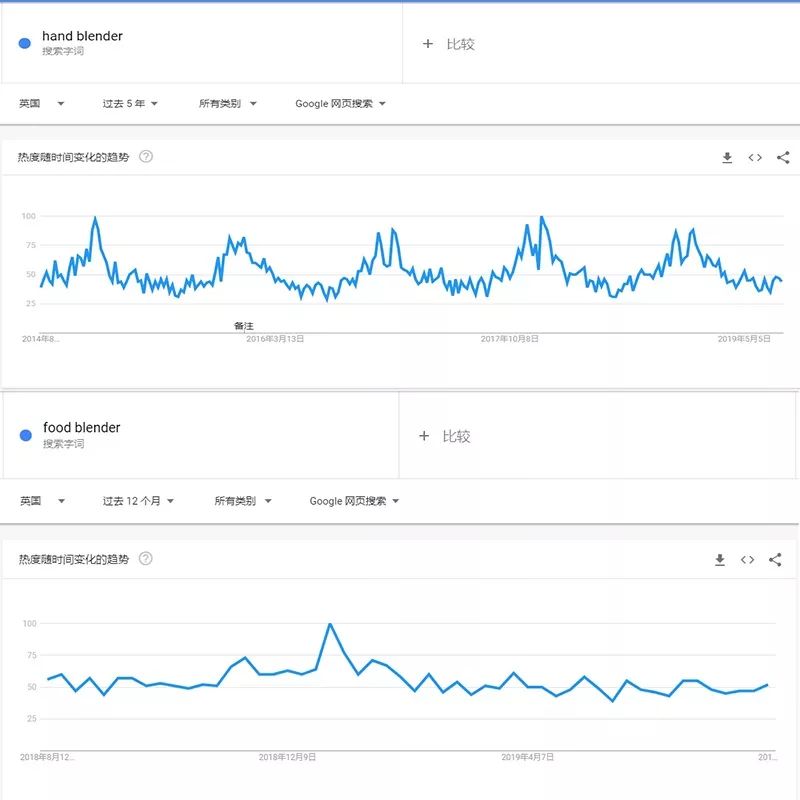Open category dropdown under food blender
Viewport: 800px width, 800px height.
click(242, 501)
